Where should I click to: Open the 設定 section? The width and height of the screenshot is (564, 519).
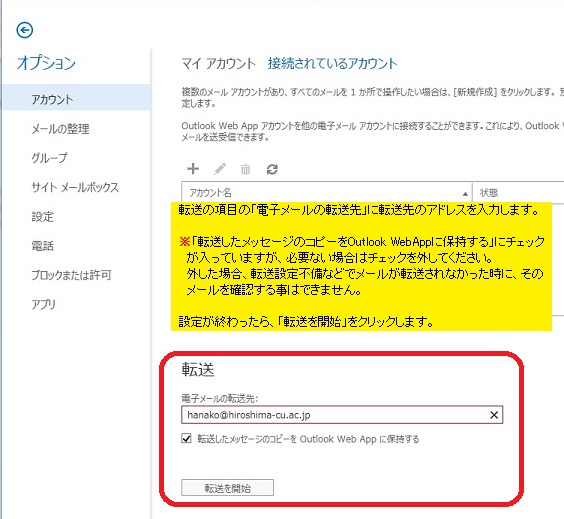point(42,217)
